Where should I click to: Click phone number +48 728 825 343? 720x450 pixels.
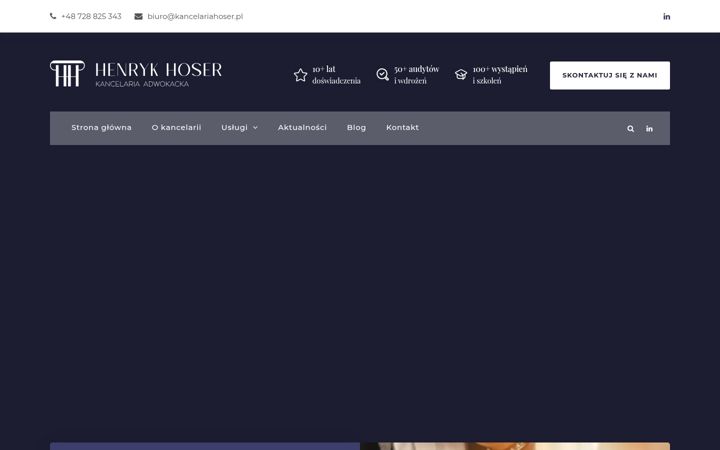pos(91,17)
